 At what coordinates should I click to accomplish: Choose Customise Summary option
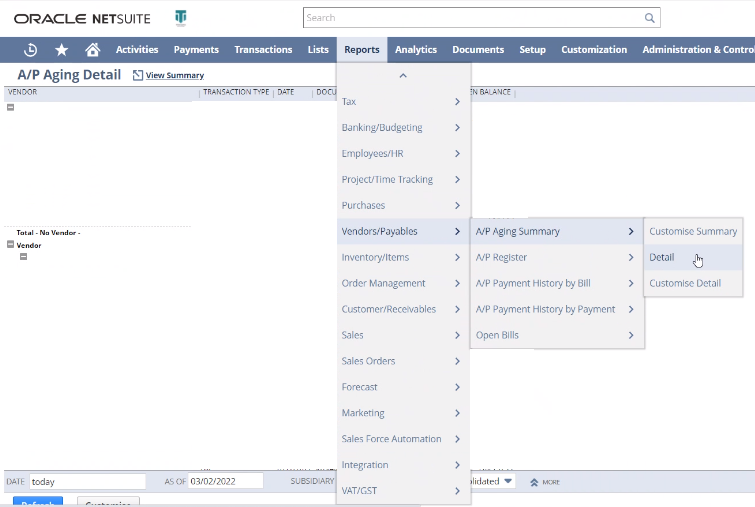[x=693, y=232]
